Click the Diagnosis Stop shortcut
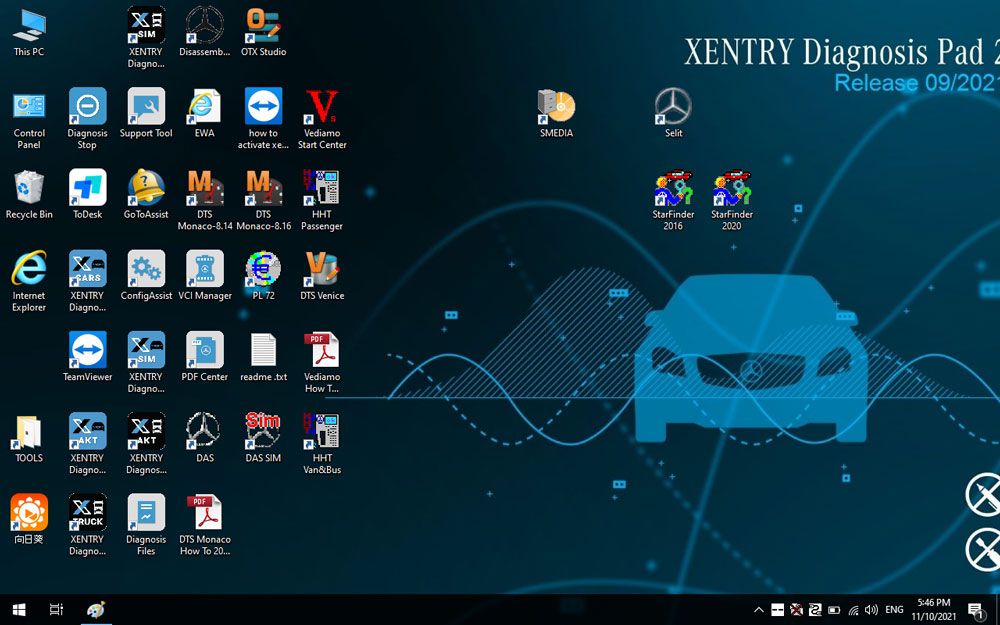1000x625 pixels. point(87,119)
